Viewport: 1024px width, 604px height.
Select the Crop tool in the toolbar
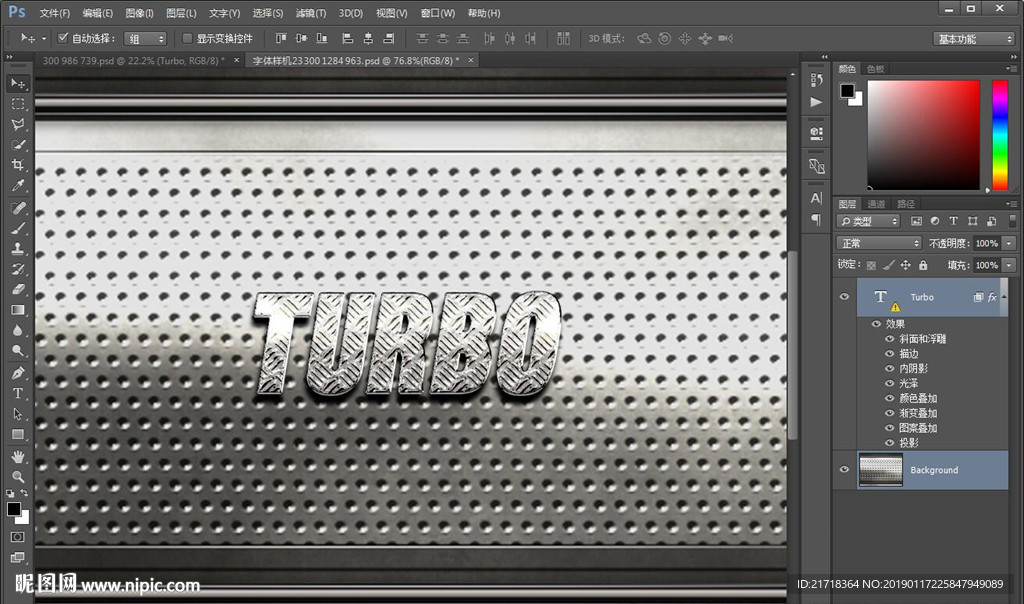point(18,165)
